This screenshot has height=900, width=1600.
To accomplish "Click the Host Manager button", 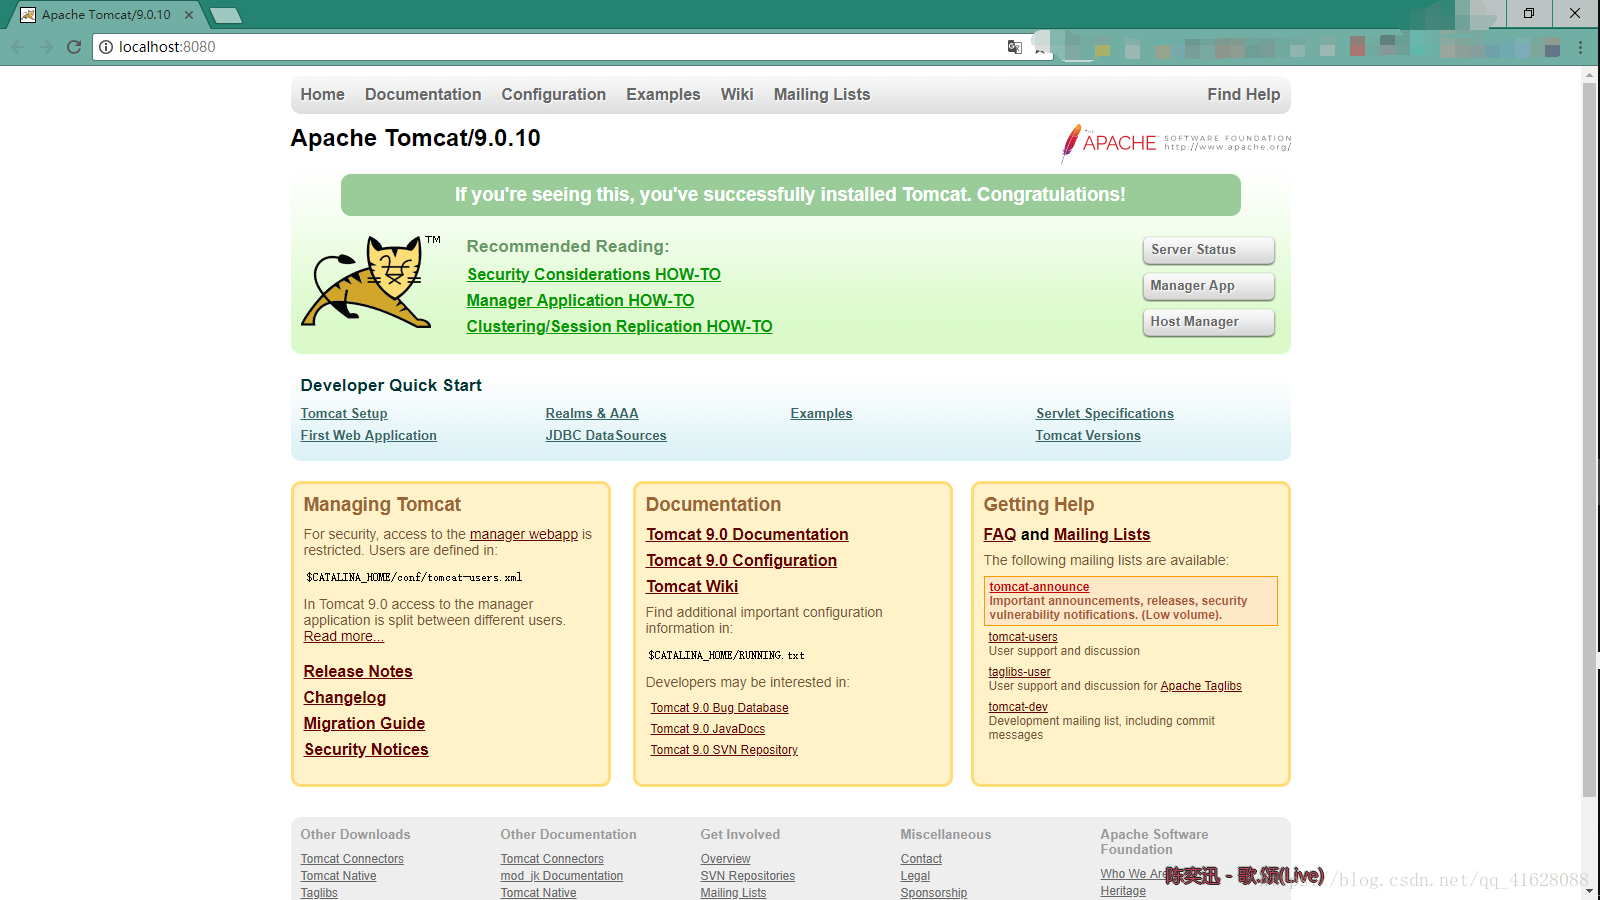I will click(1208, 322).
